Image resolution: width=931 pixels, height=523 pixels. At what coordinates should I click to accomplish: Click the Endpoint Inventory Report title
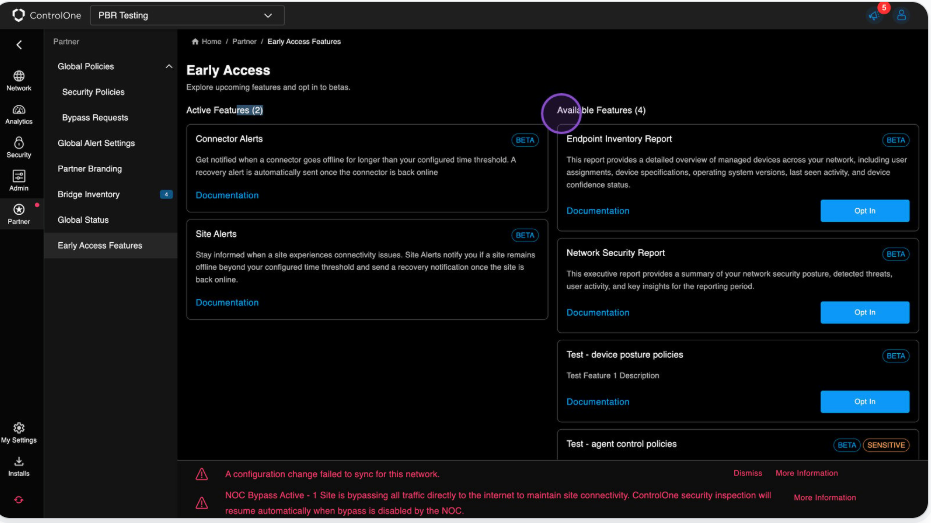point(619,139)
